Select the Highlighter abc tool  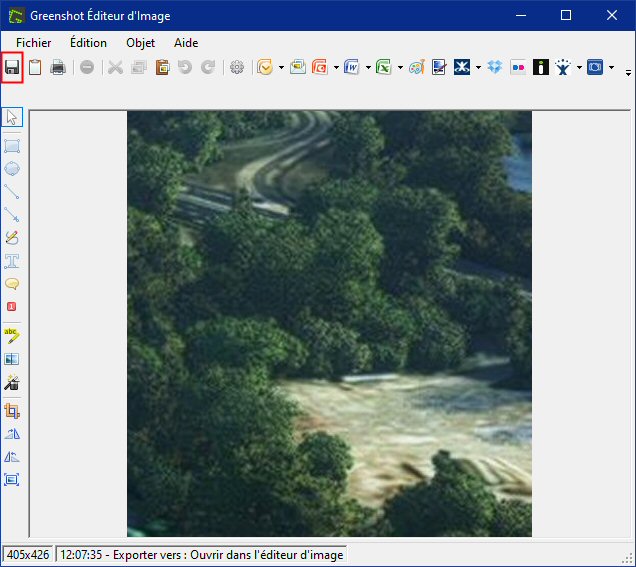coord(12,336)
